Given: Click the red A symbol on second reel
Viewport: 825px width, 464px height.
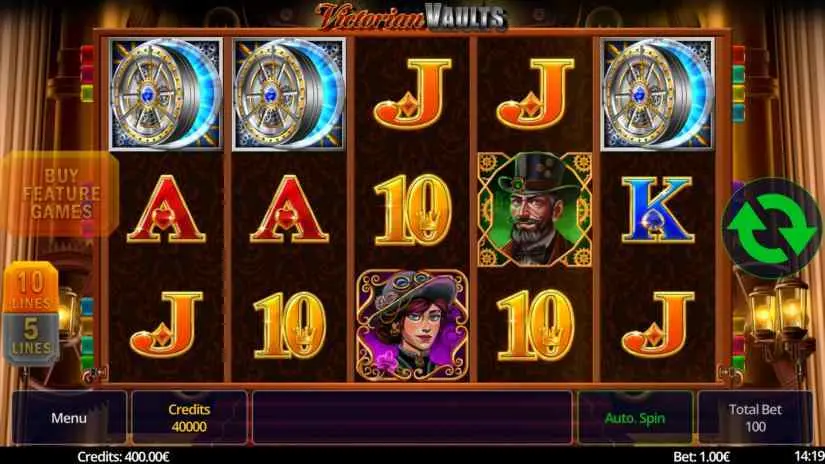Looking at the screenshot, I should pyautogui.click(x=289, y=209).
